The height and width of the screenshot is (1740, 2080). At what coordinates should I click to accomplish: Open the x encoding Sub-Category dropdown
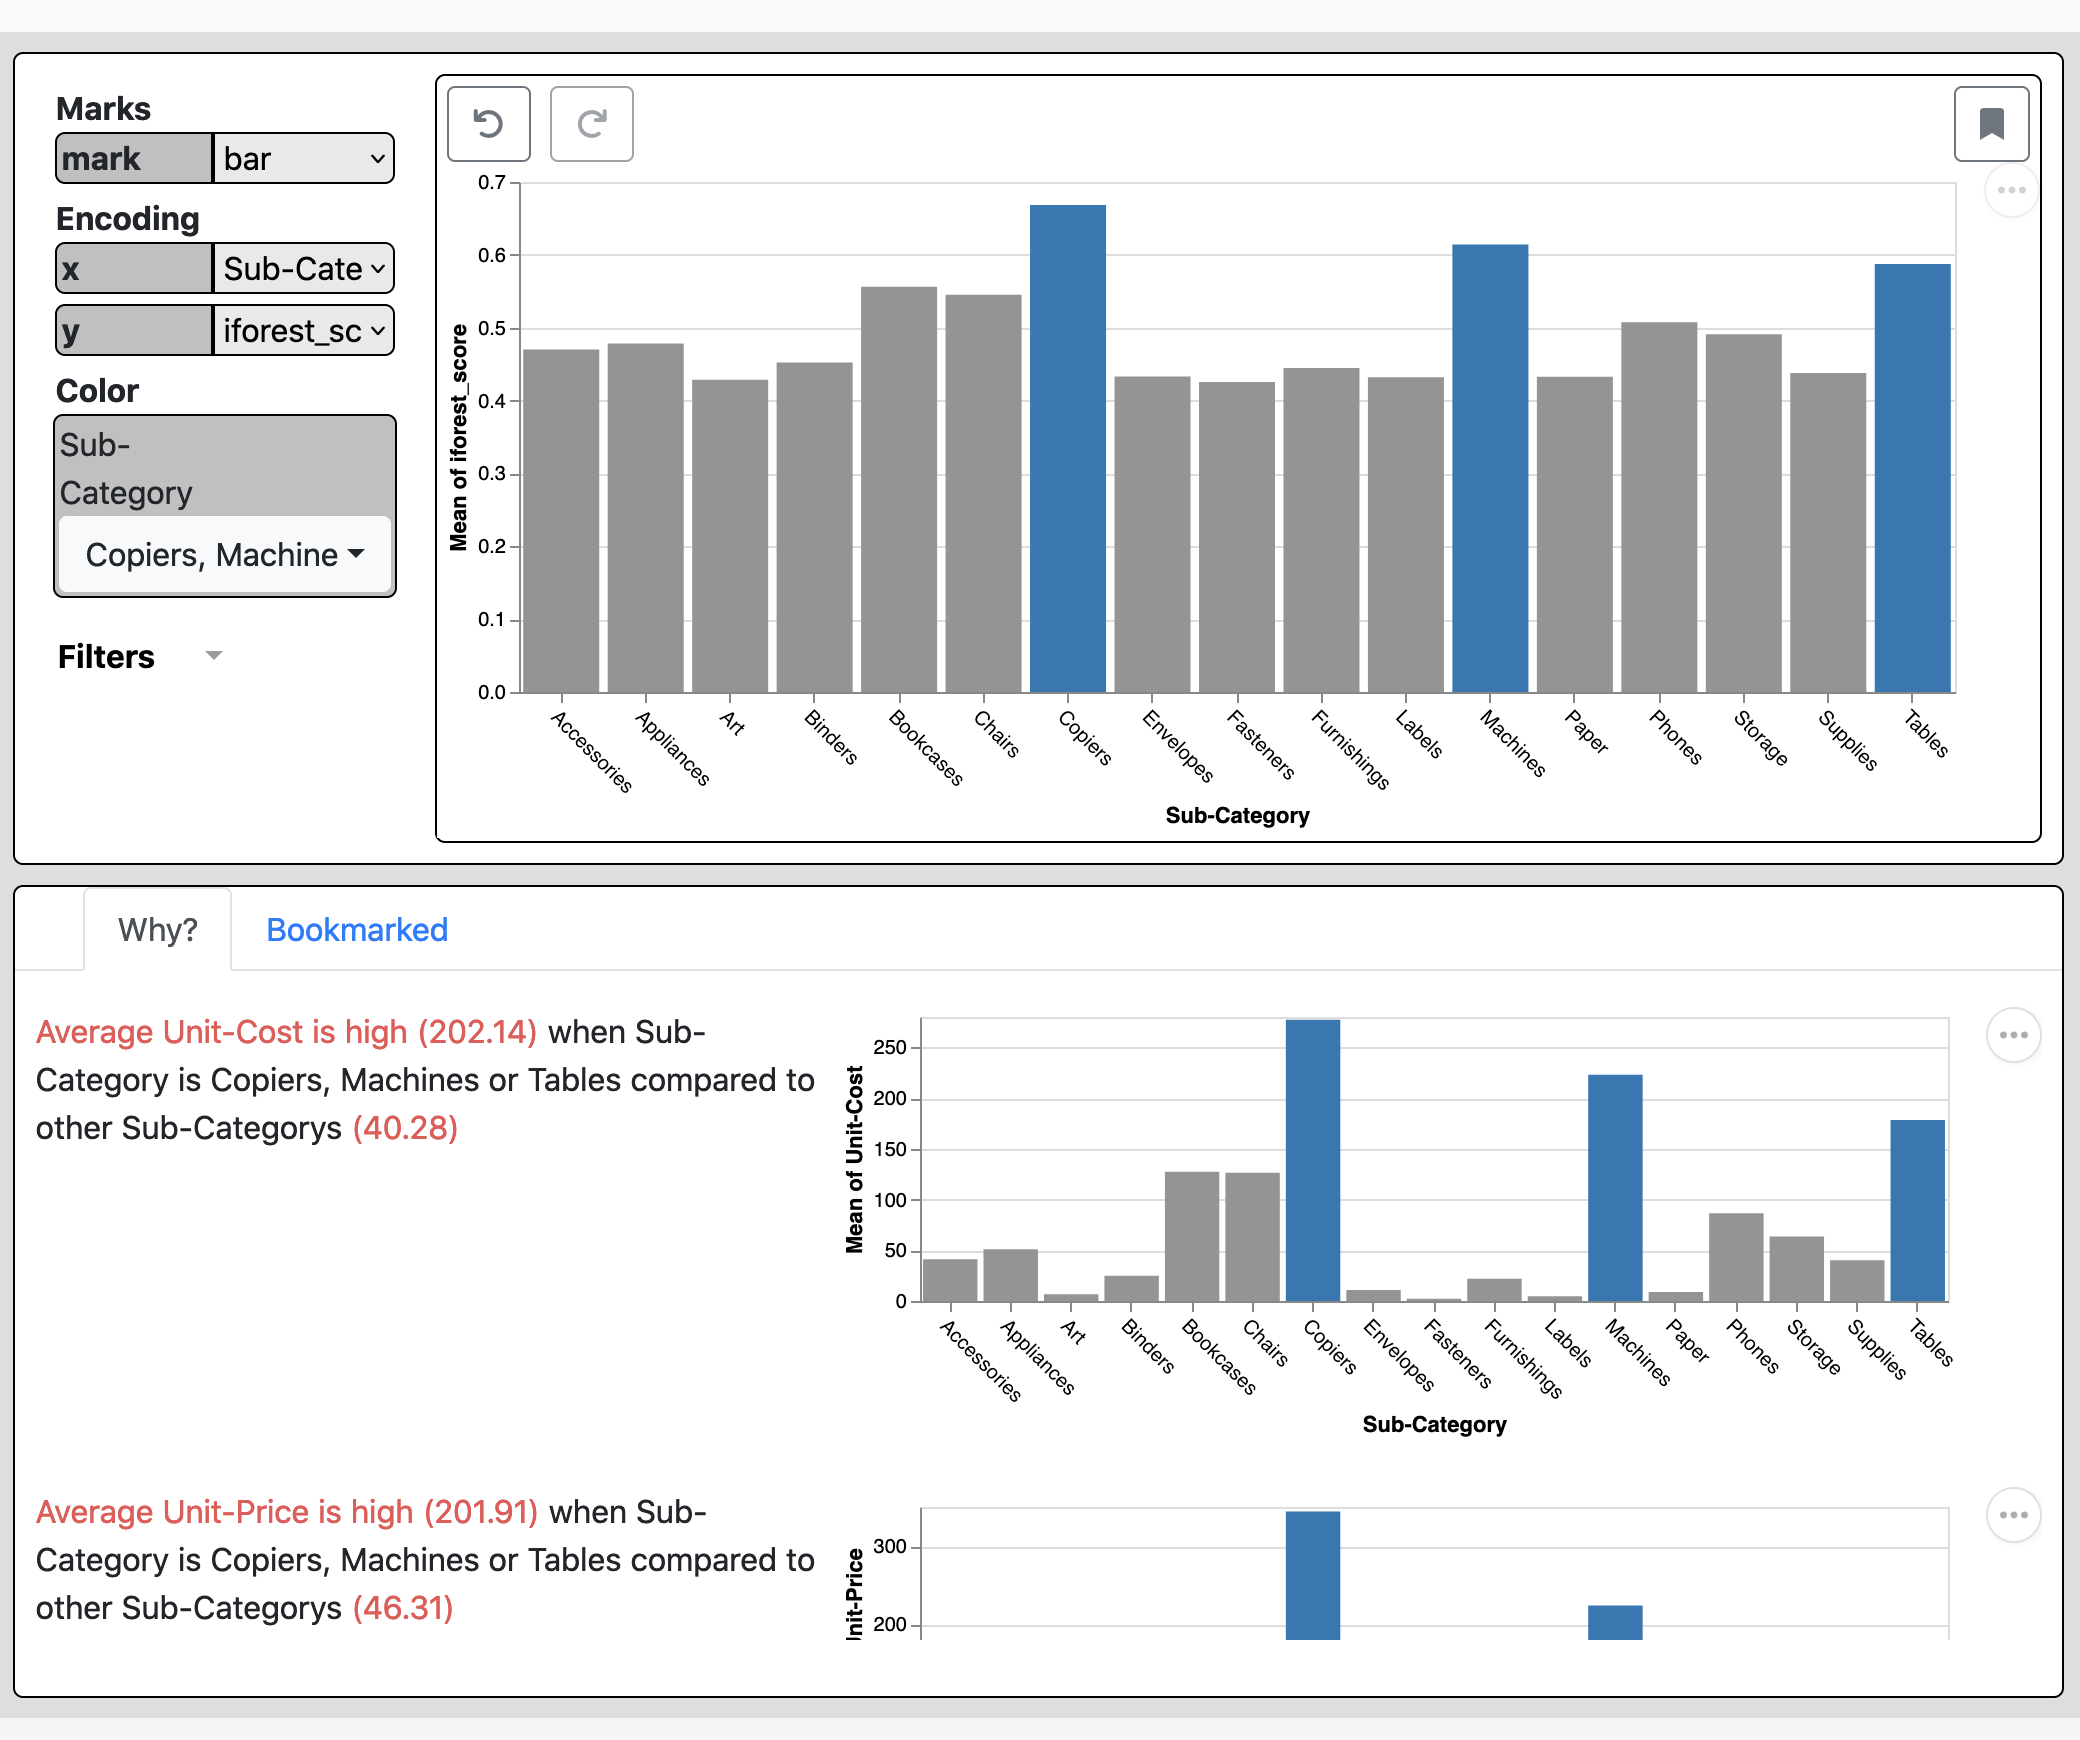pos(303,269)
